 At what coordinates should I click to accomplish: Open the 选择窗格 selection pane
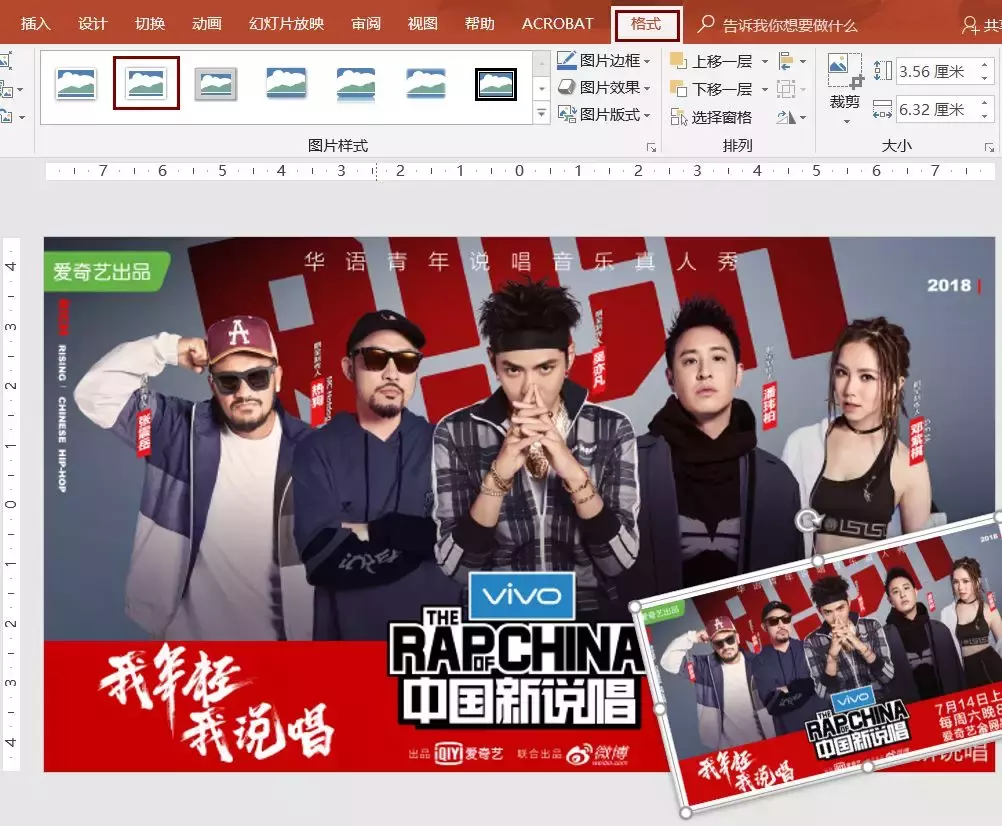point(711,118)
